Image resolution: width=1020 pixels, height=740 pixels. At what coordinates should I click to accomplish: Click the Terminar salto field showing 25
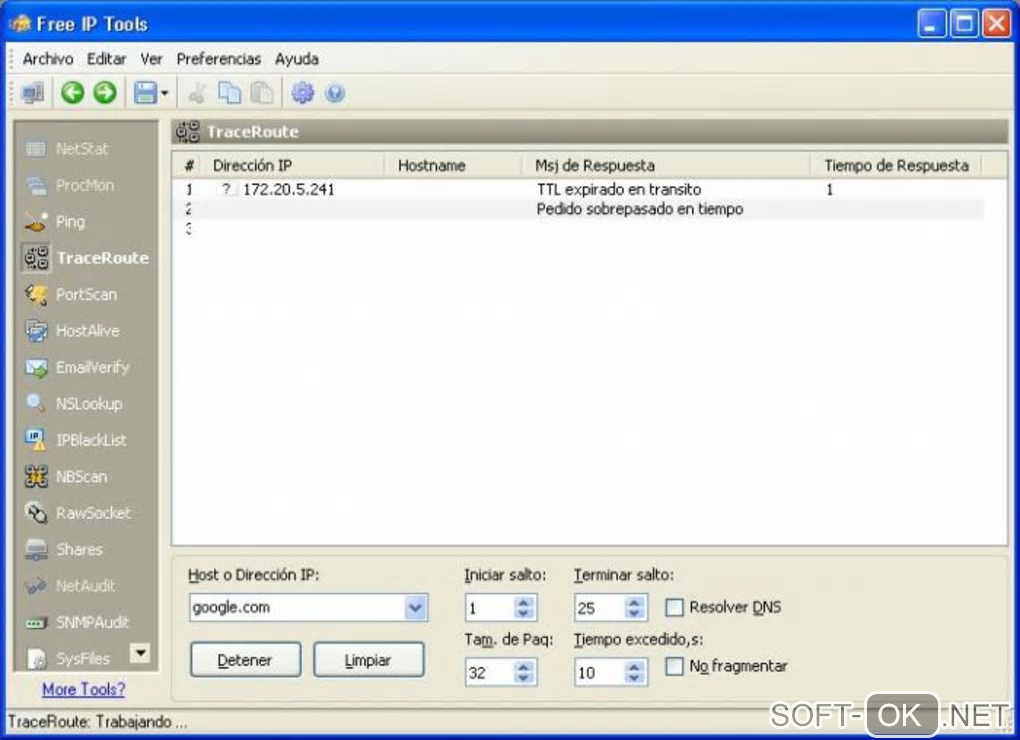tap(600, 608)
